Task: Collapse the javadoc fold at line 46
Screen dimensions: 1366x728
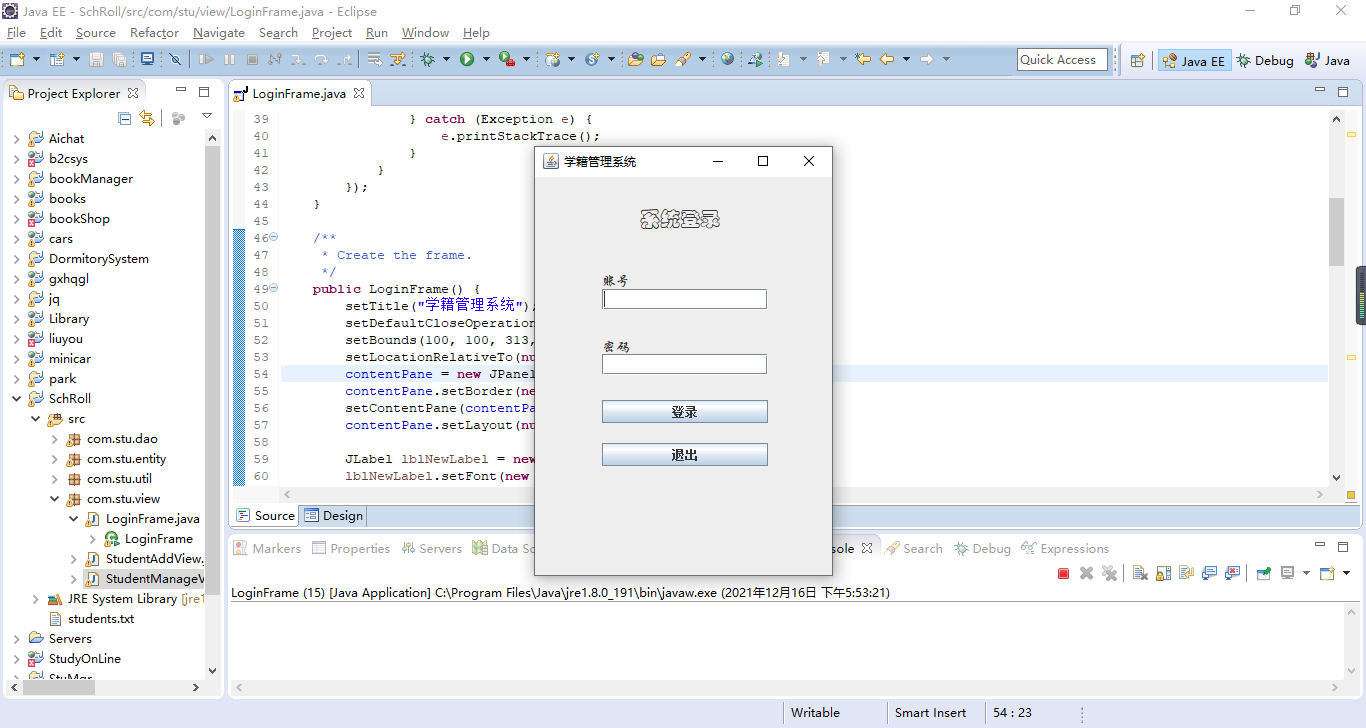Action: tap(274, 238)
